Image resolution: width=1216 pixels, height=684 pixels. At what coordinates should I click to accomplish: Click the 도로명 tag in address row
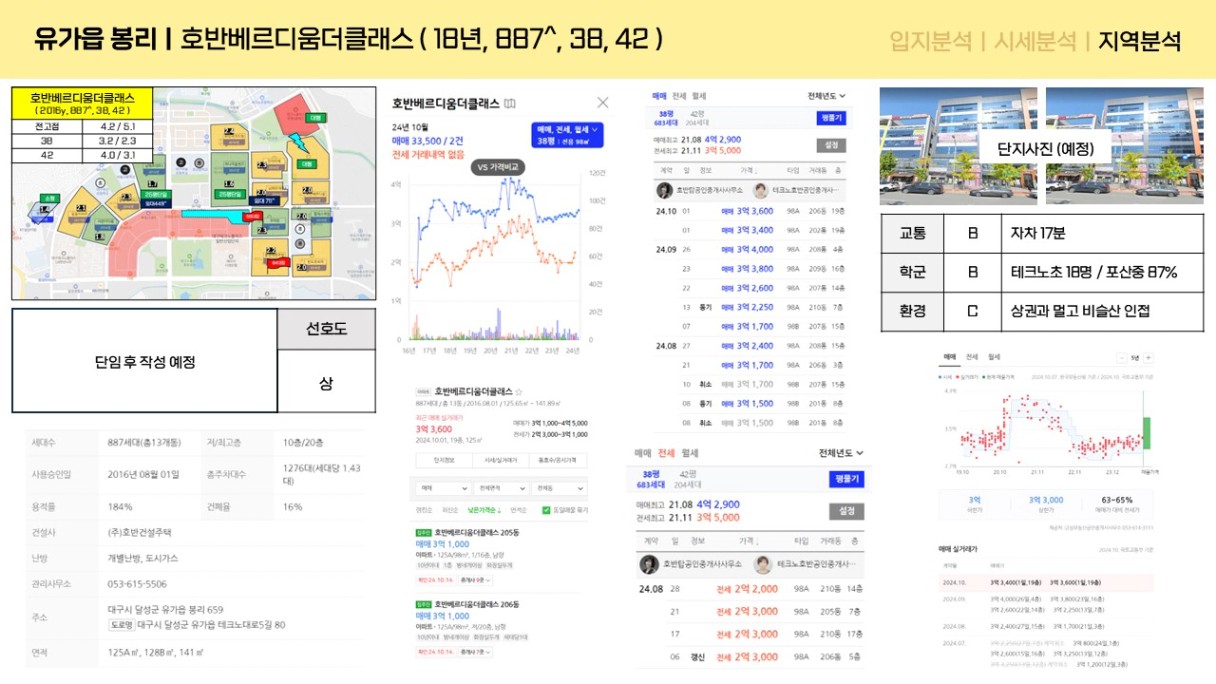point(121,625)
